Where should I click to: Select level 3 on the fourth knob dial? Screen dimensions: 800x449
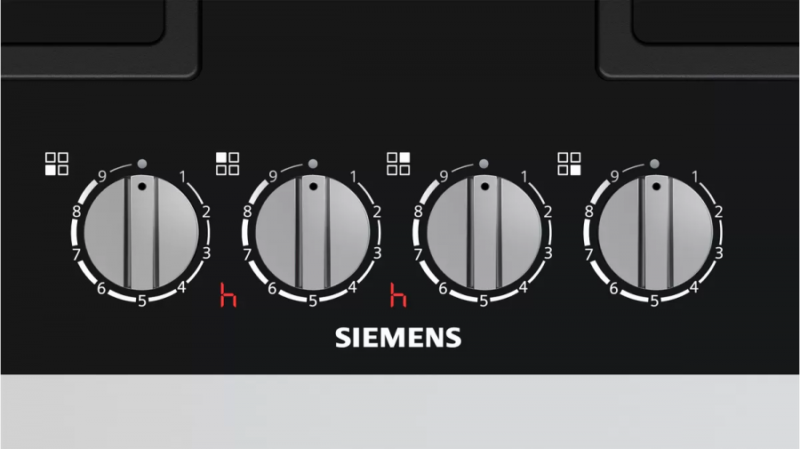pyautogui.click(x=718, y=253)
